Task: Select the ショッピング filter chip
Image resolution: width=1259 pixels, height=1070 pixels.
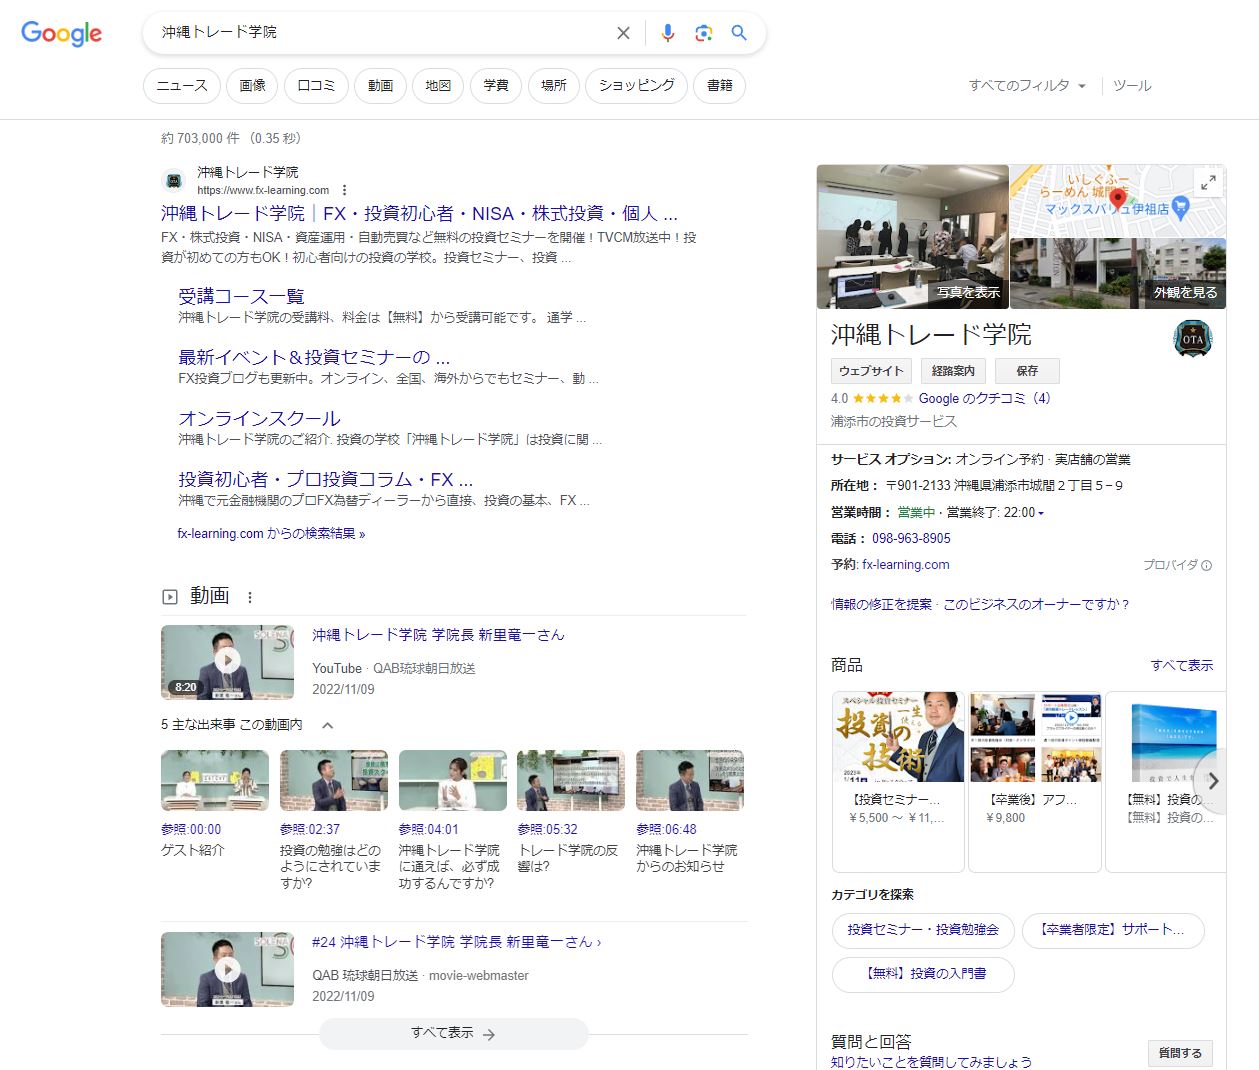Action: pos(637,86)
